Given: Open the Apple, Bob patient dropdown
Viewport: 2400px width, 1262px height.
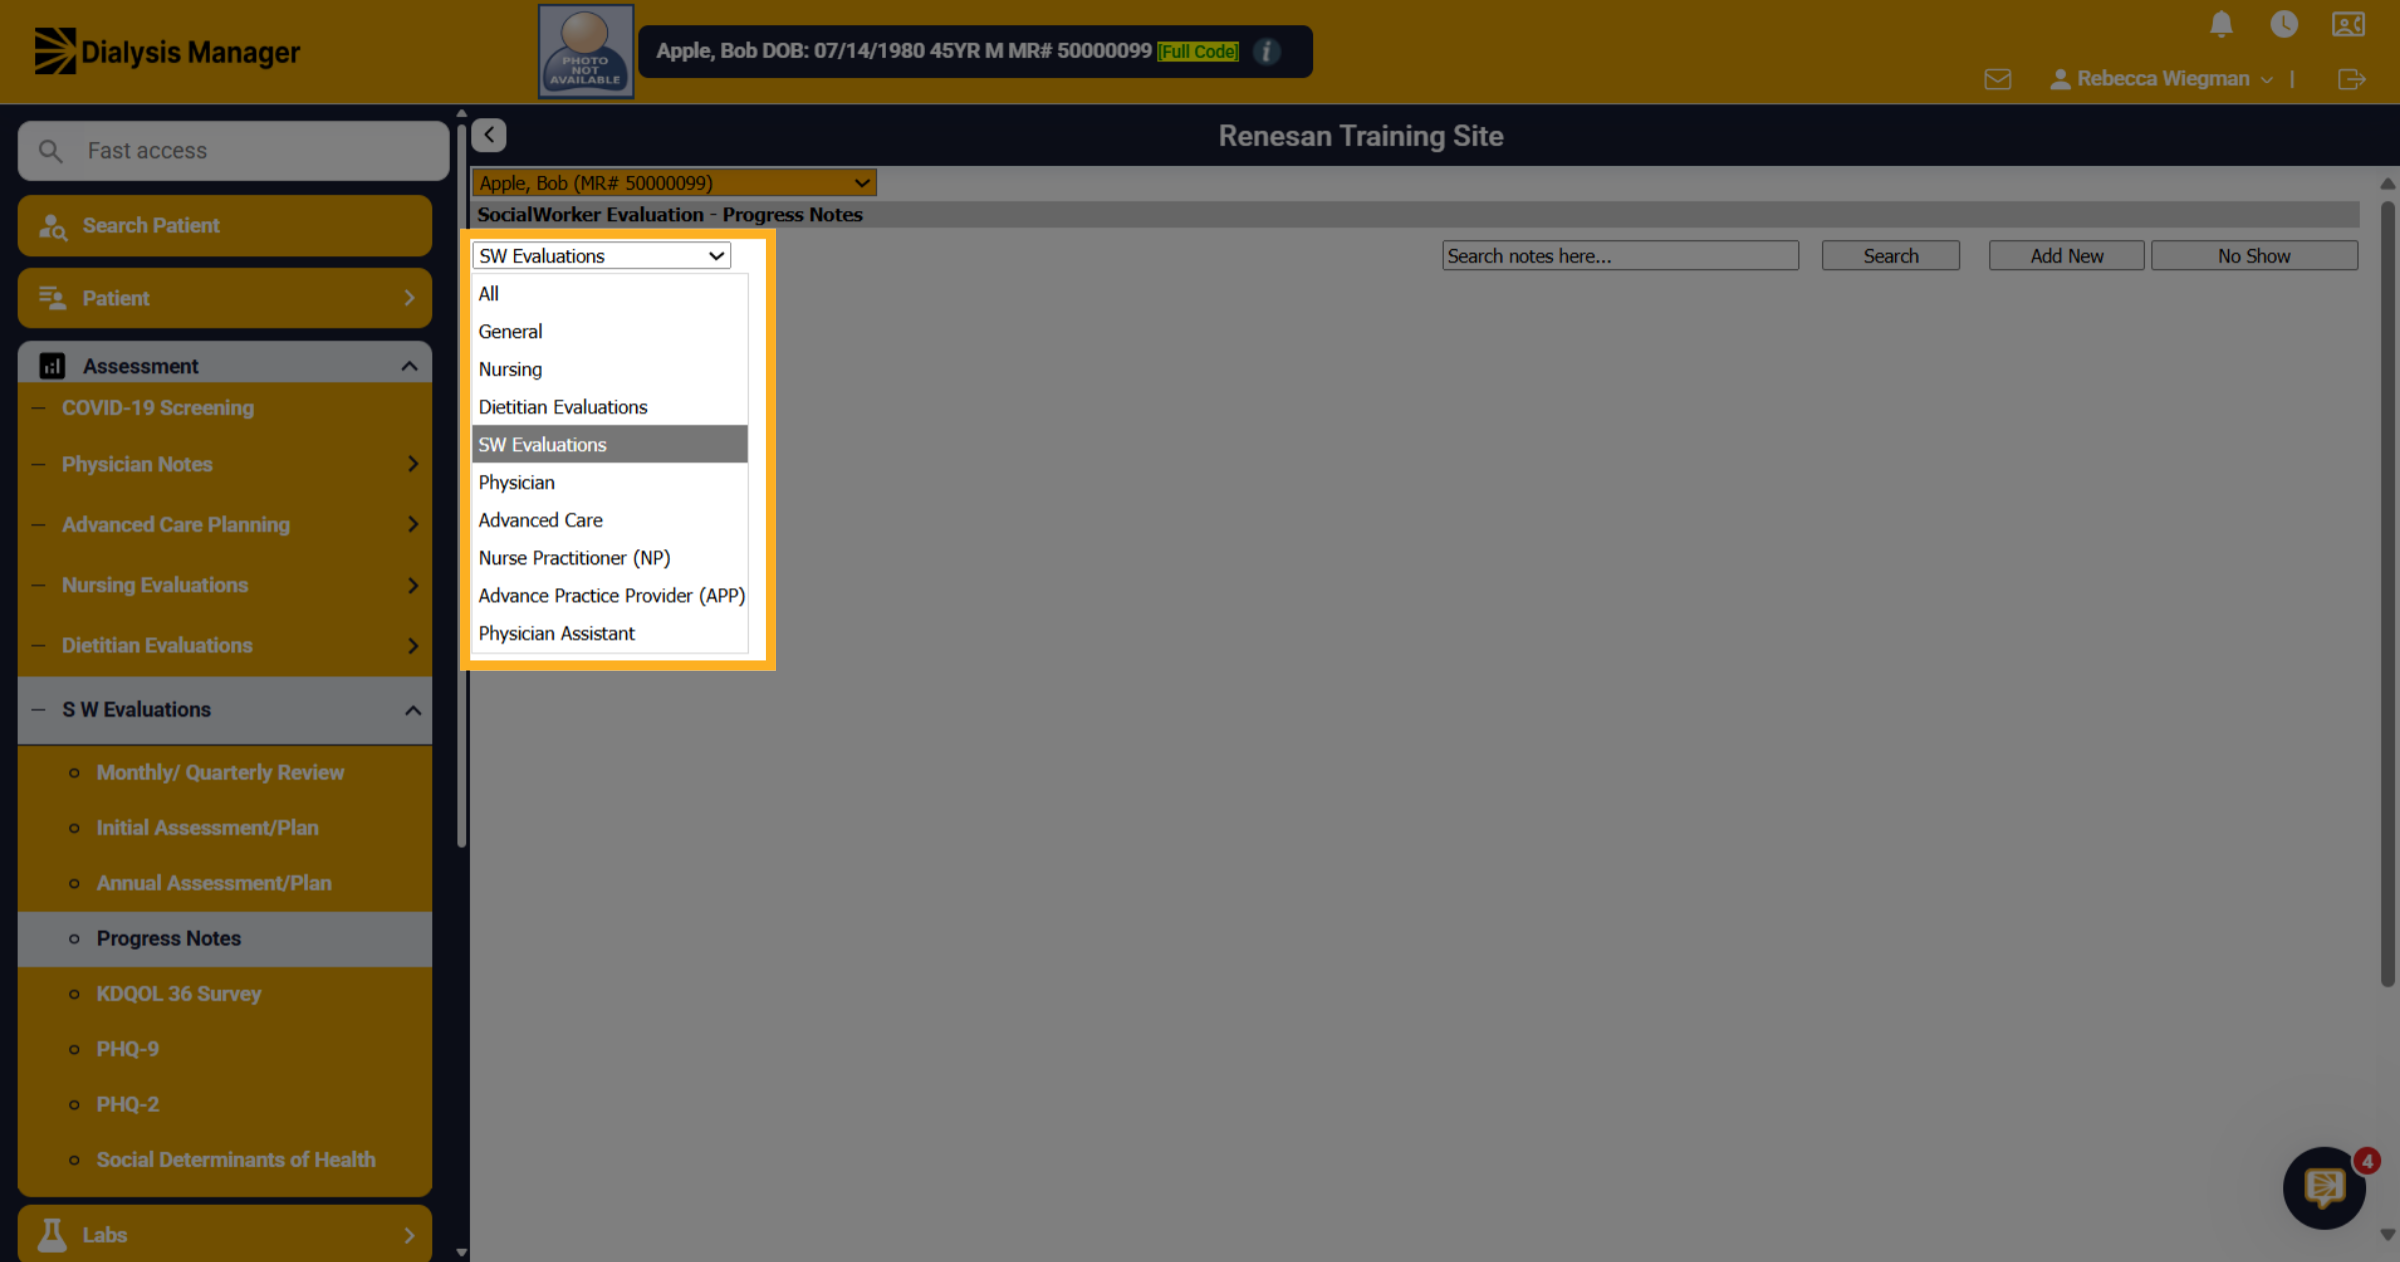Looking at the screenshot, I should click(674, 183).
